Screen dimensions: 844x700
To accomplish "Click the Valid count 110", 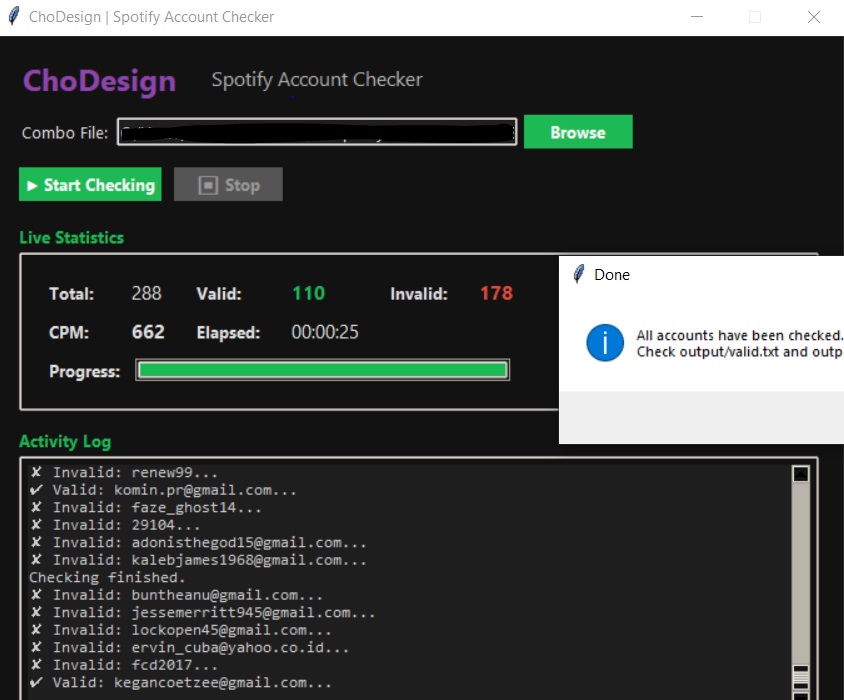I will 308,293.
